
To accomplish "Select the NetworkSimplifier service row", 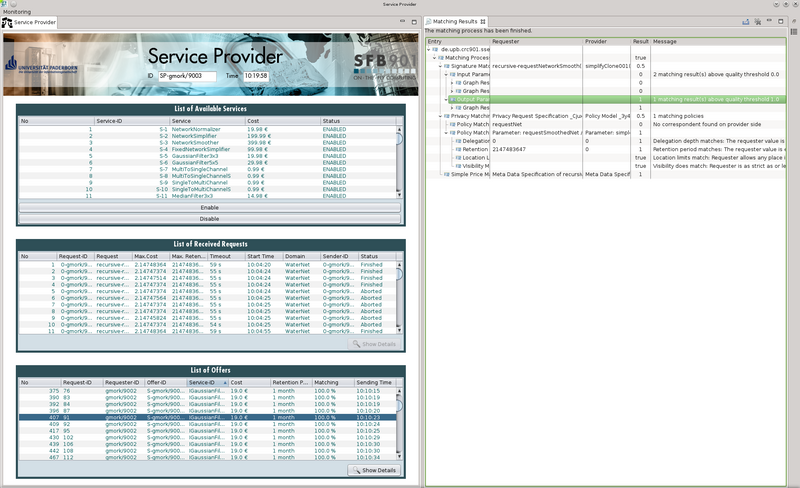I will coord(208,136).
